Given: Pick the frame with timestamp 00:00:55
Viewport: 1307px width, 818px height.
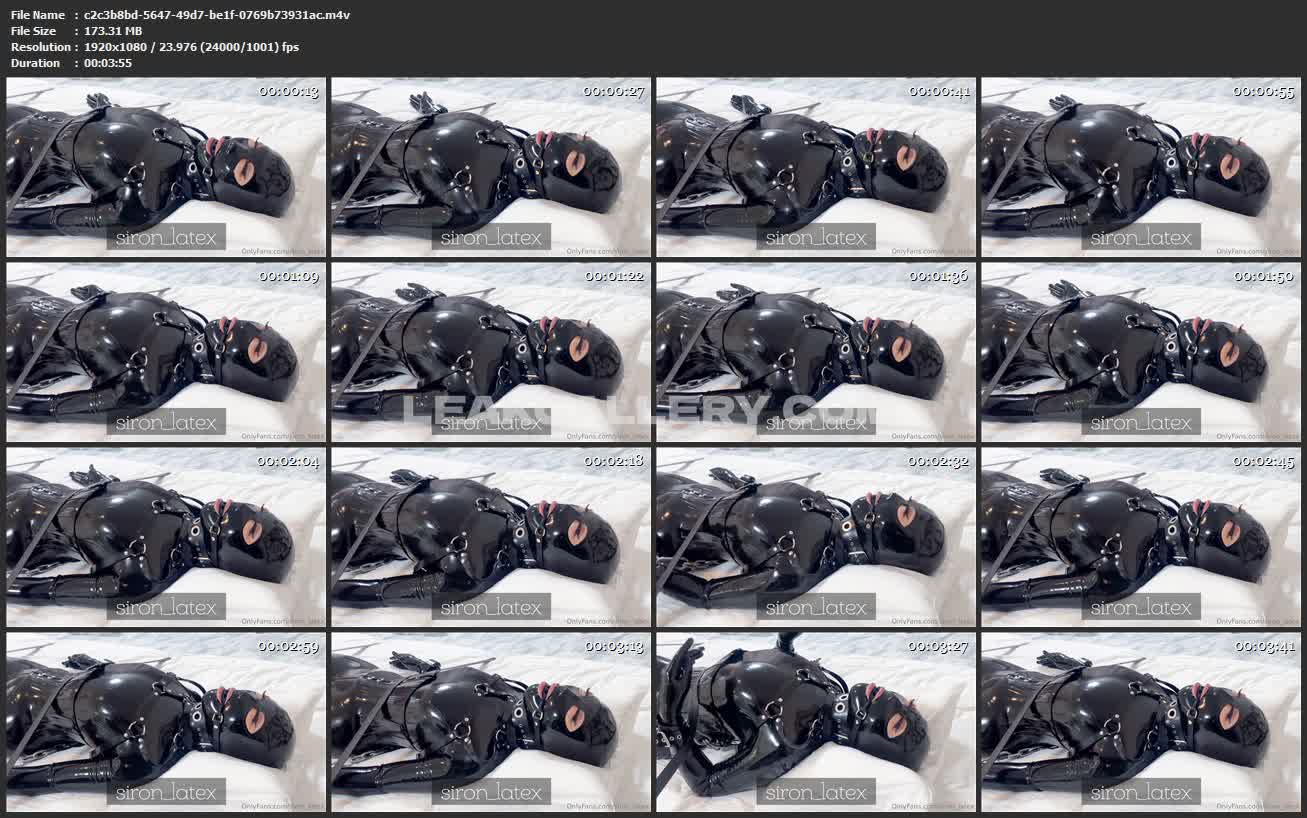Looking at the screenshot, I should (1141, 167).
